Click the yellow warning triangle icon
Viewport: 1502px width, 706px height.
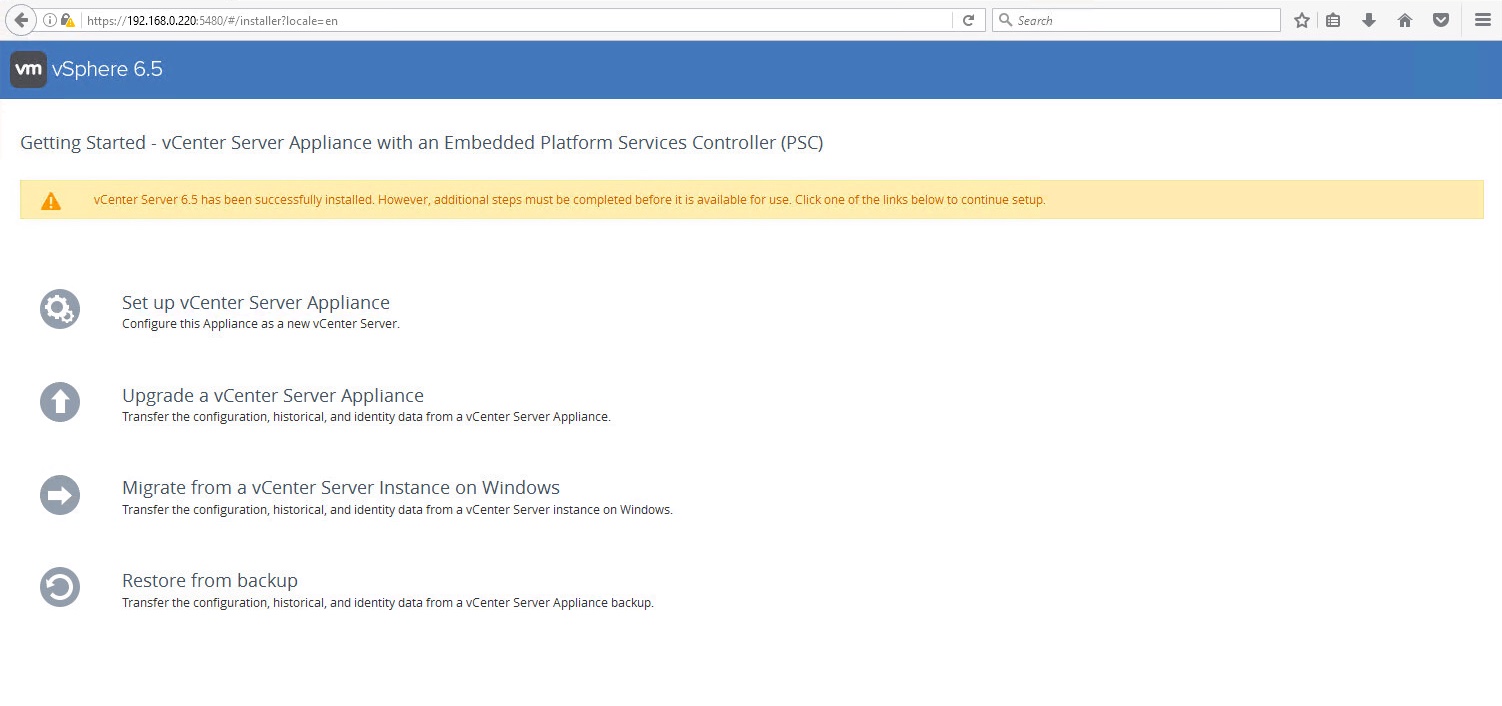point(51,201)
